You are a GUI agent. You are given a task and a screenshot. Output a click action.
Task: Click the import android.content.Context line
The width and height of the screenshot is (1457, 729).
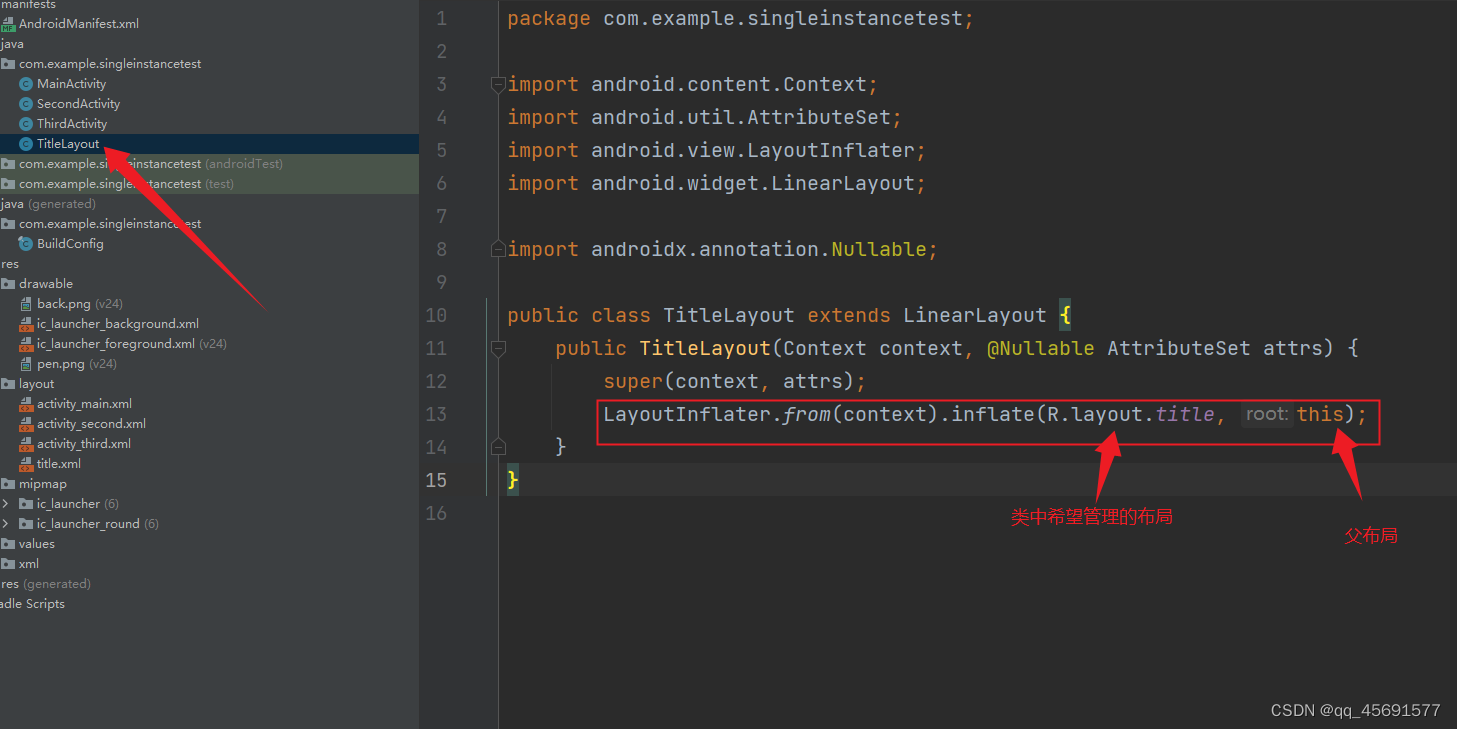[692, 84]
